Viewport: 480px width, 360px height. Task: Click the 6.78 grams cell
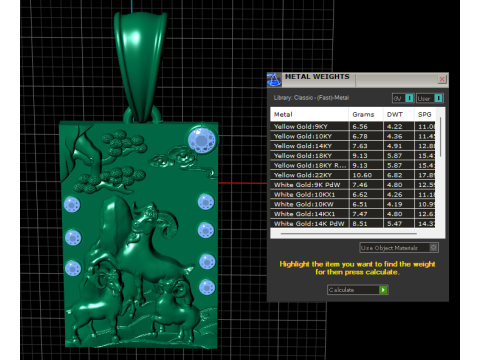(x=366, y=136)
